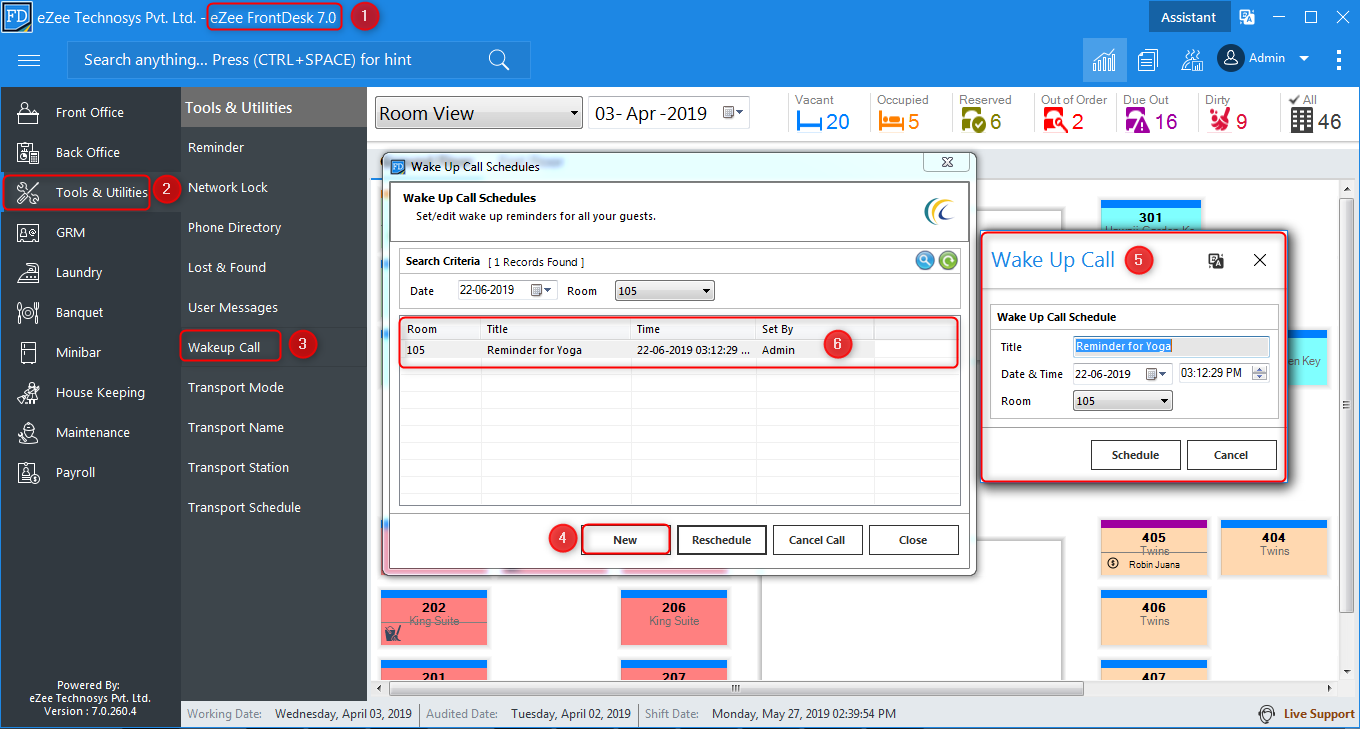Click the Front Office sidebar icon

click(28, 112)
